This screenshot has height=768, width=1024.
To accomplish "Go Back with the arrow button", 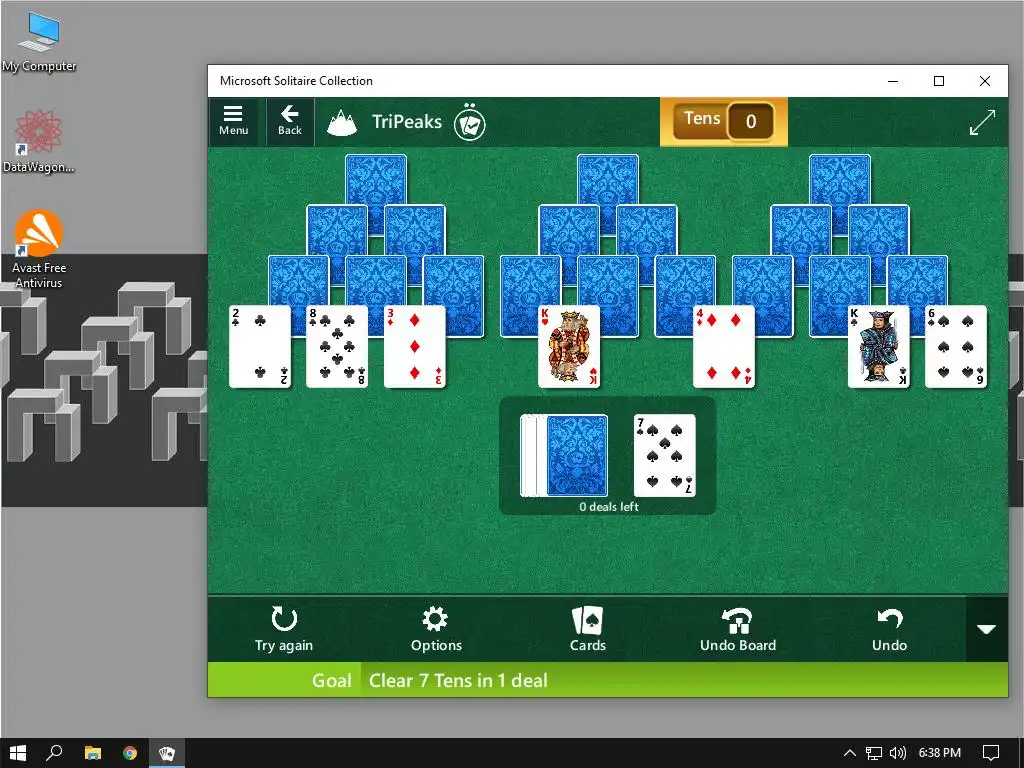I will tap(289, 121).
